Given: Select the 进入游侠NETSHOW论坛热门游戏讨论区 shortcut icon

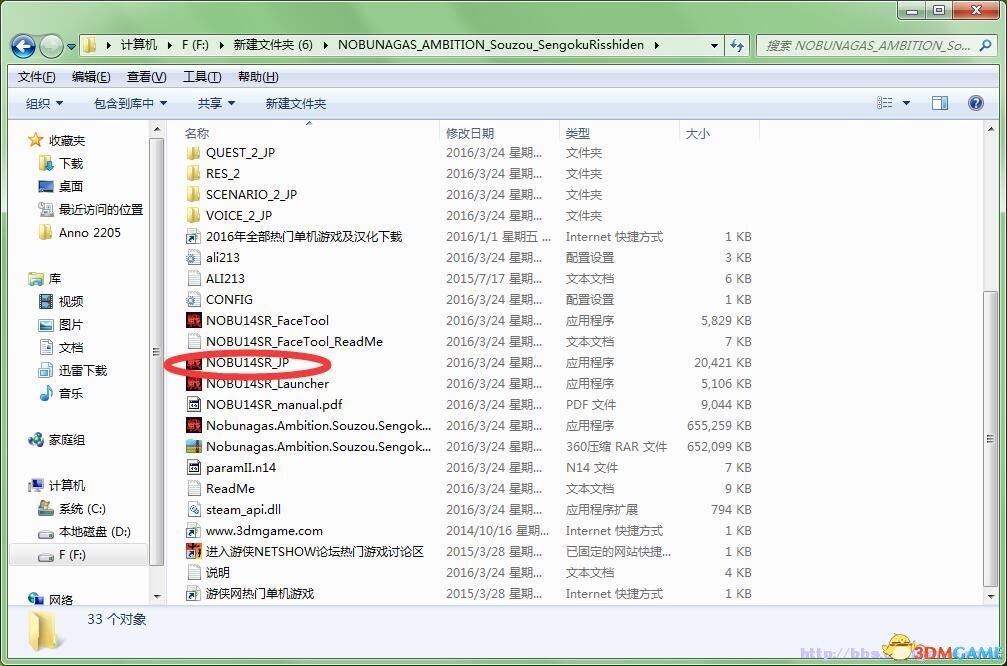Looking at the screenshot, I should click(193, 552).
